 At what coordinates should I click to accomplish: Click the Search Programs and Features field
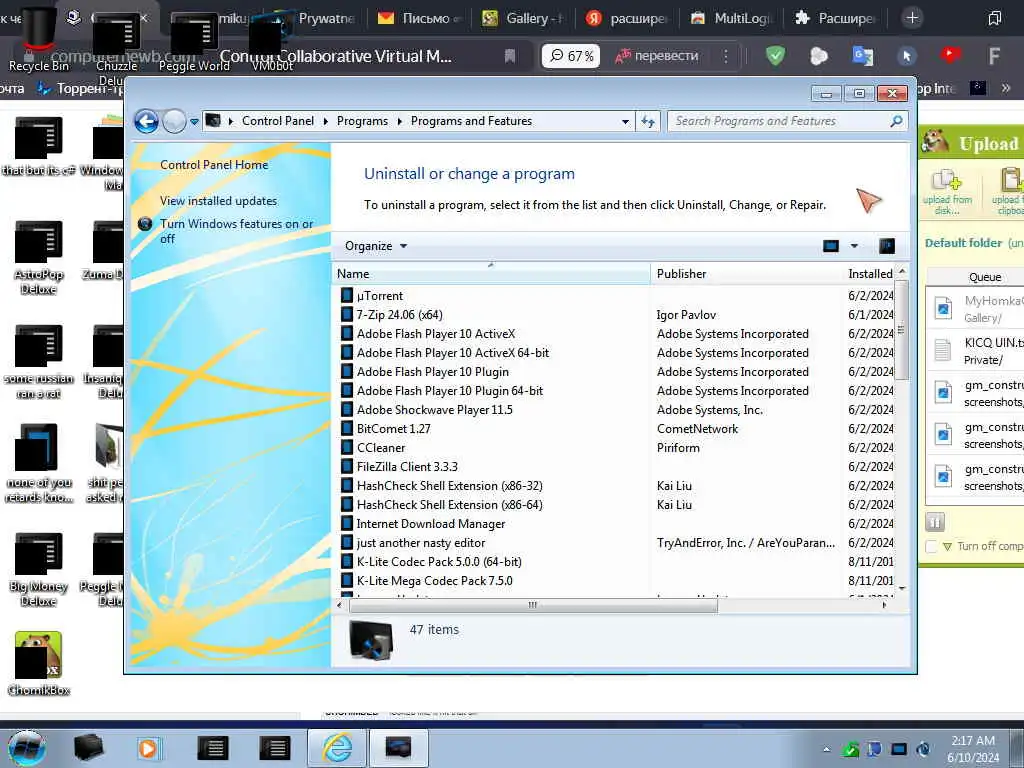pos(788,121)
